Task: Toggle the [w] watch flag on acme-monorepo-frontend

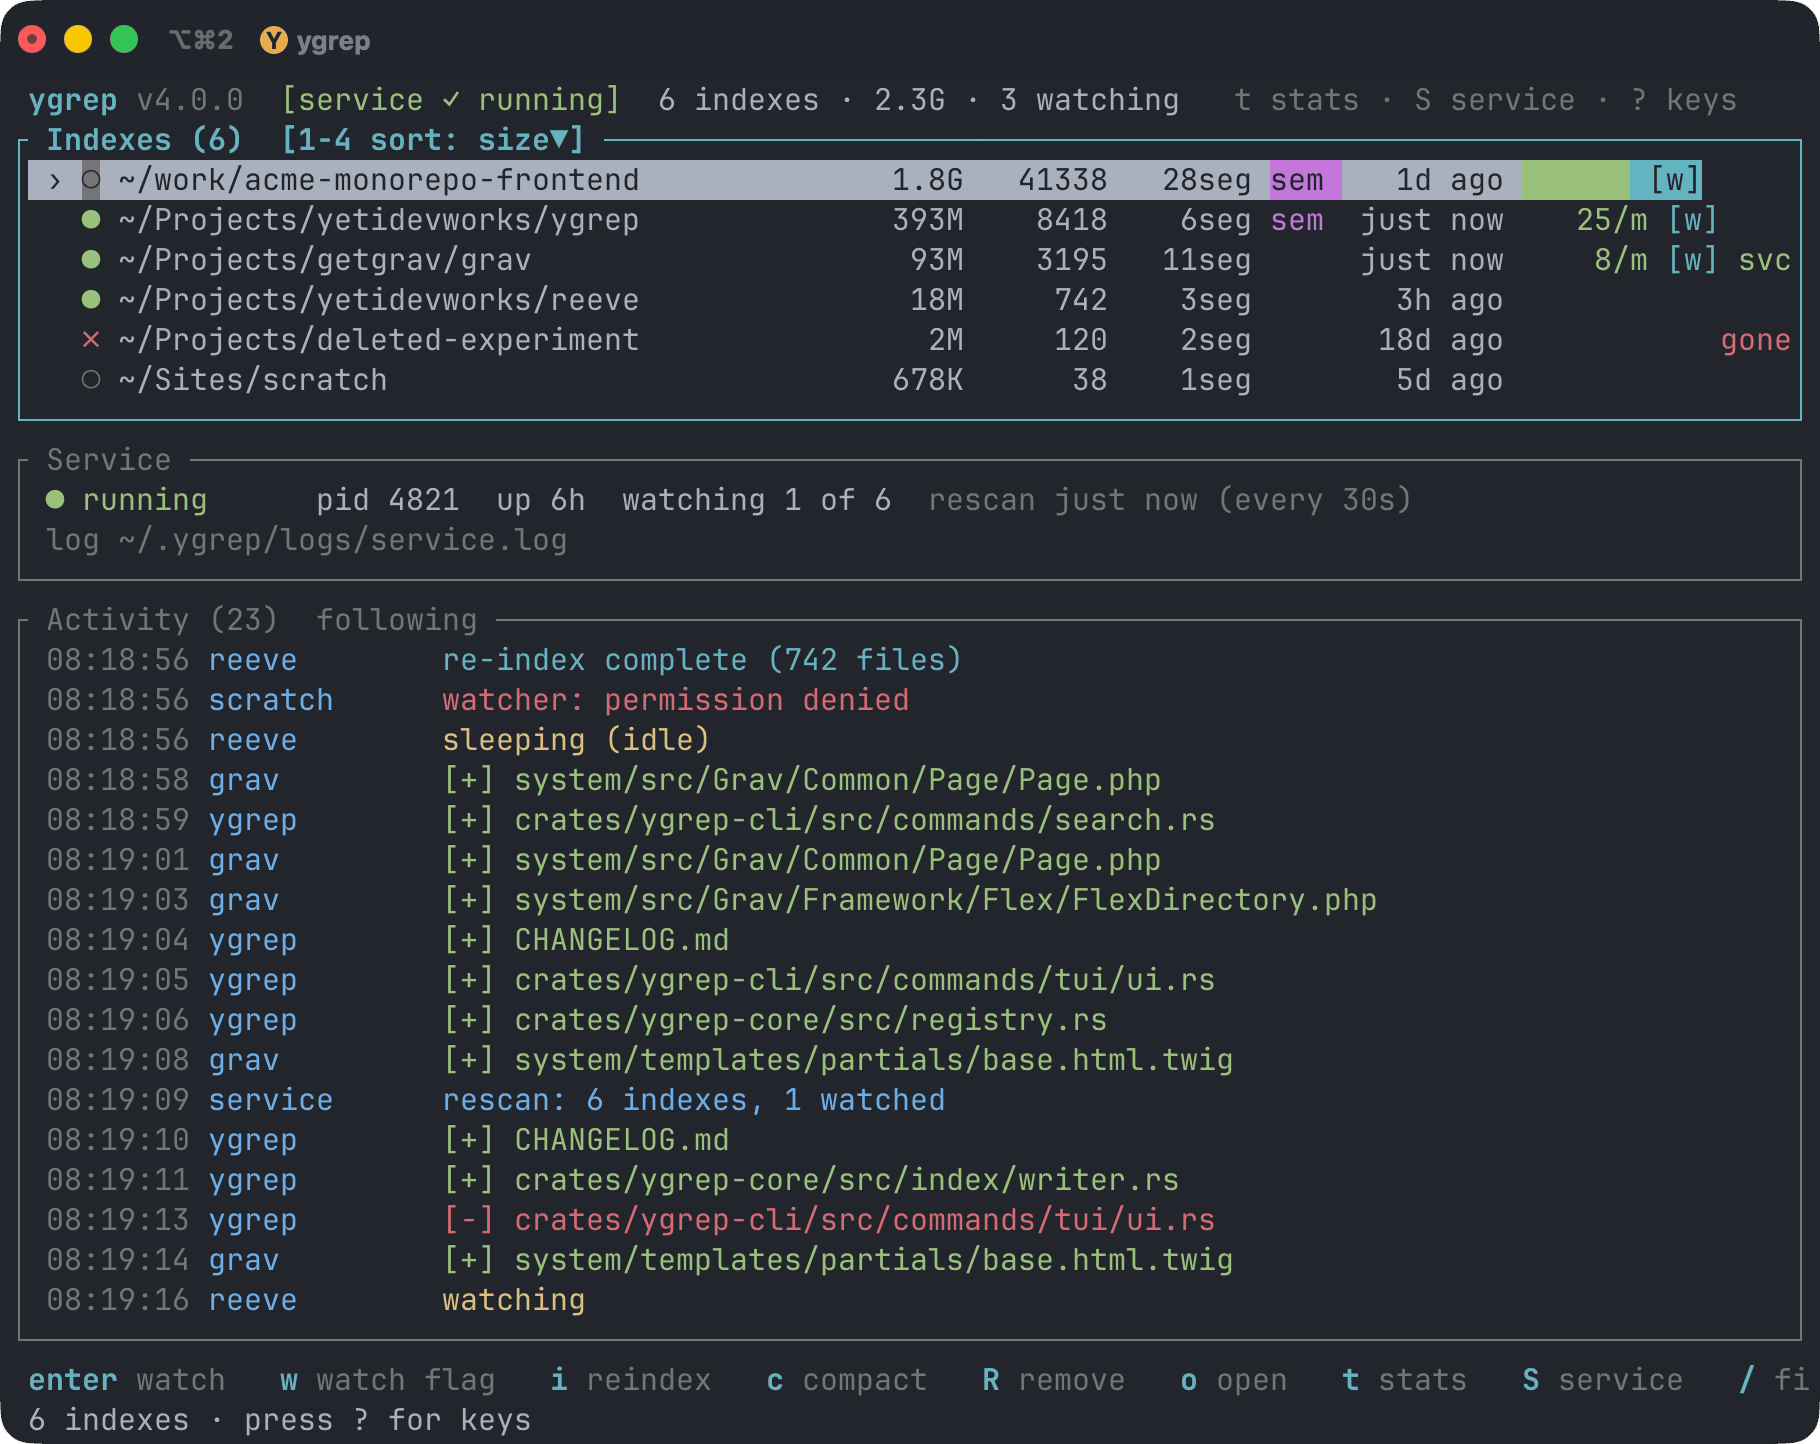Action: (1675, 180)
